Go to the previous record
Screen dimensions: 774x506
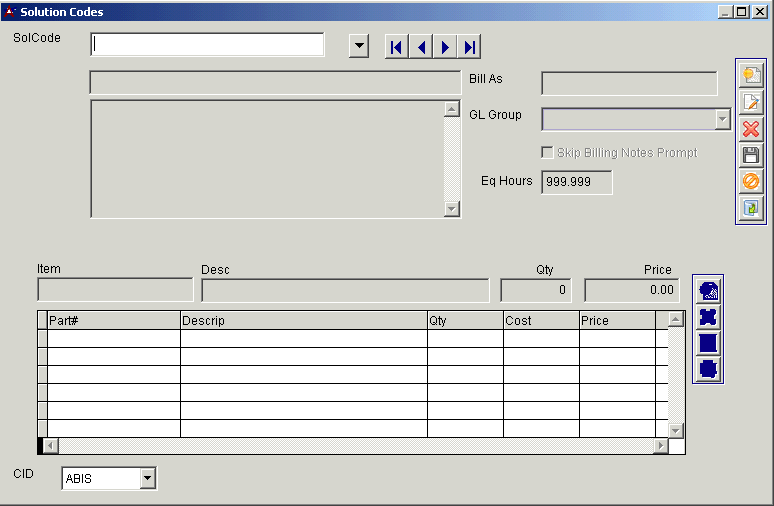tap(421, 47)
